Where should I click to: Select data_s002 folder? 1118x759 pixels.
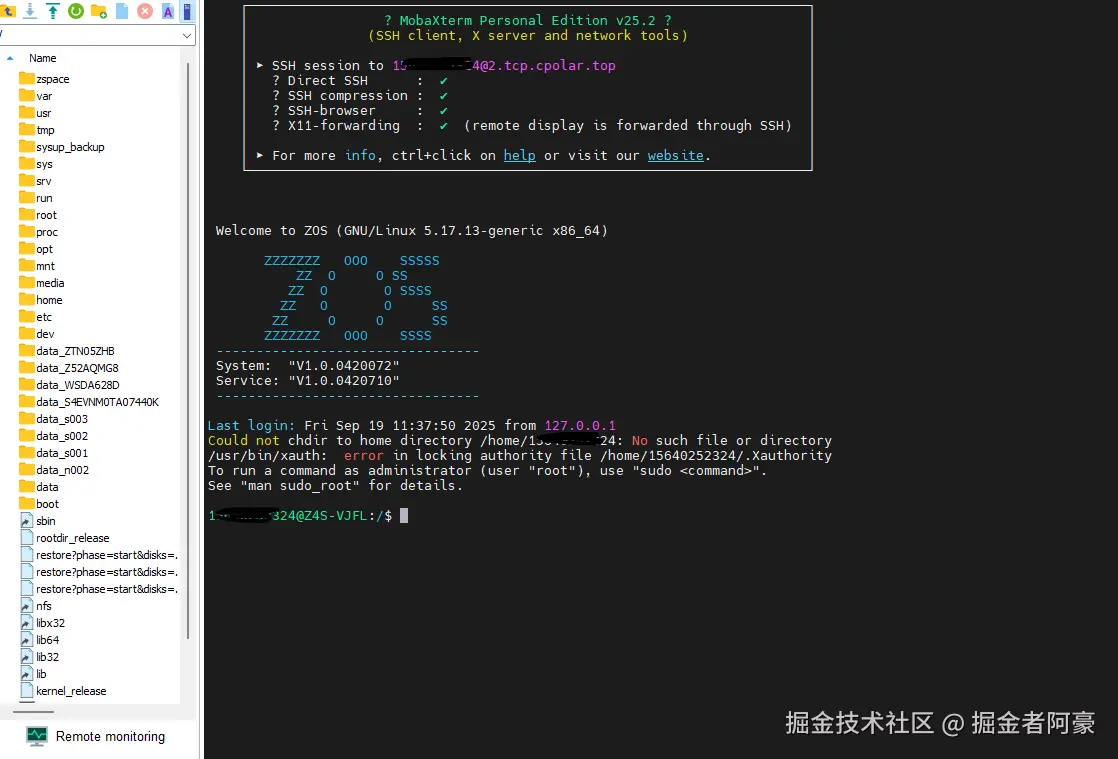click(53, 436)
